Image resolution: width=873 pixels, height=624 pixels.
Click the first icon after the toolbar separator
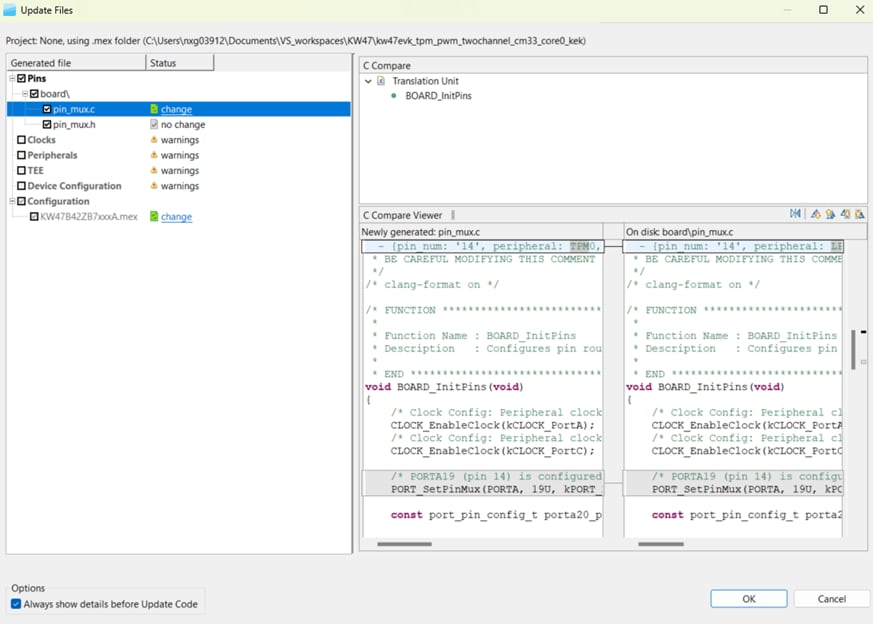[x=816, y=214]
